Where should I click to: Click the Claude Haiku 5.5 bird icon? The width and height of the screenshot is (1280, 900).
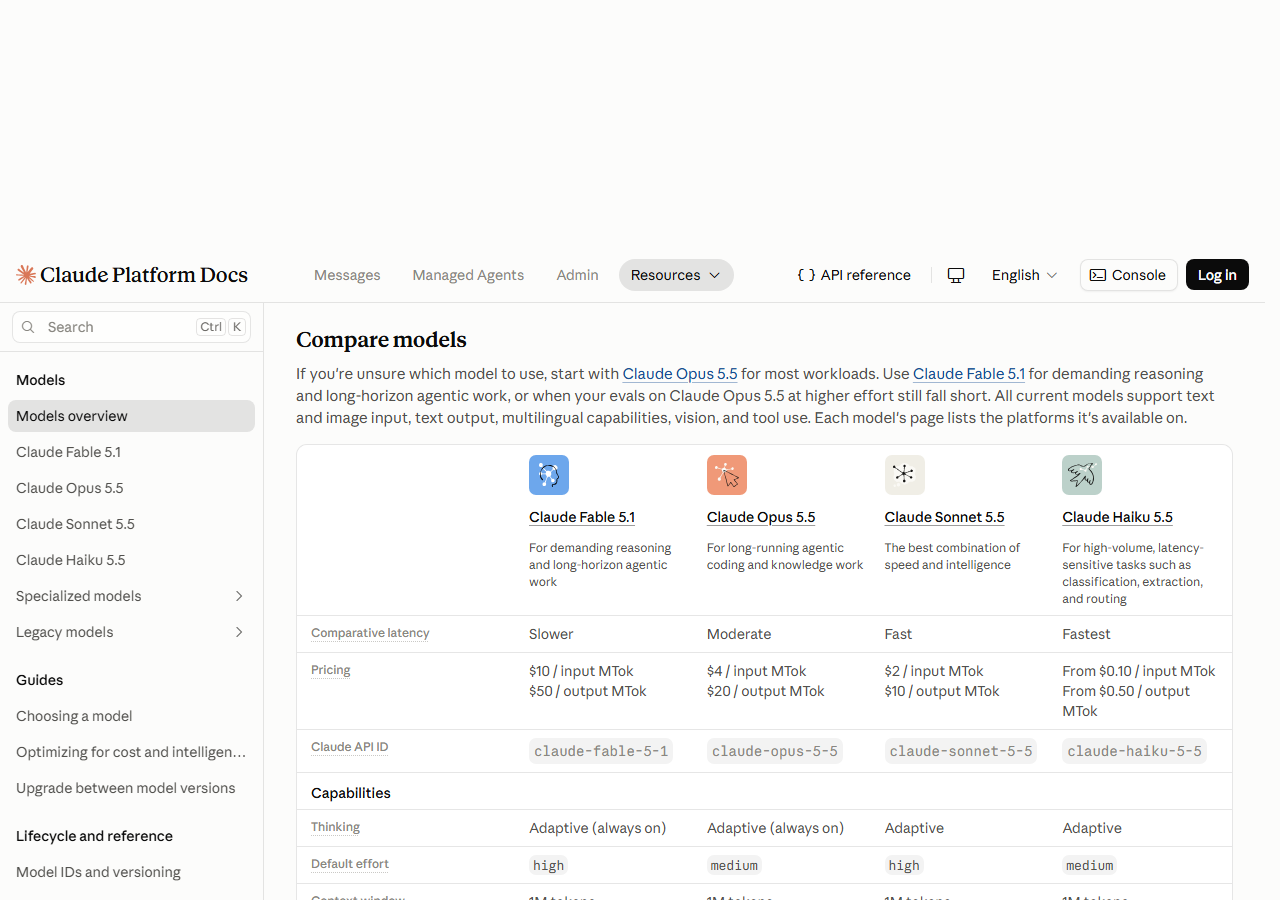[x=1082, y=475]
